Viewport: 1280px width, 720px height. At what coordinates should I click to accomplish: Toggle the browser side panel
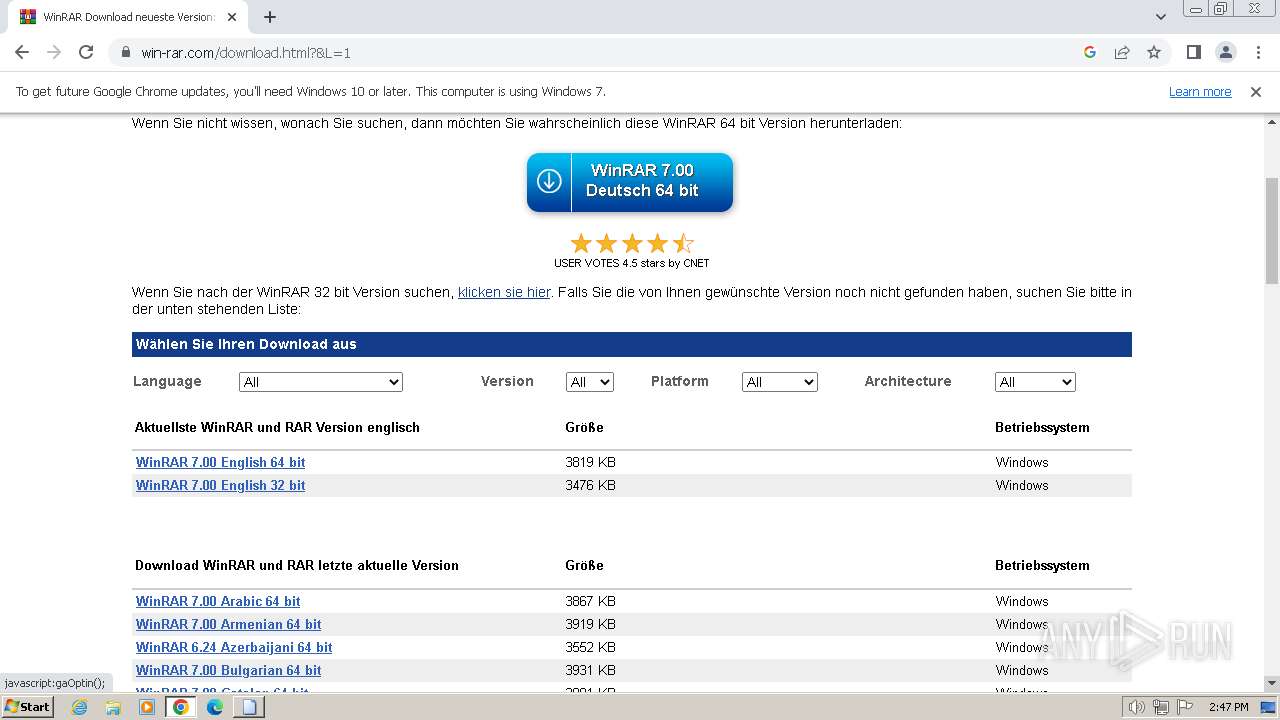pos(1193,52)
